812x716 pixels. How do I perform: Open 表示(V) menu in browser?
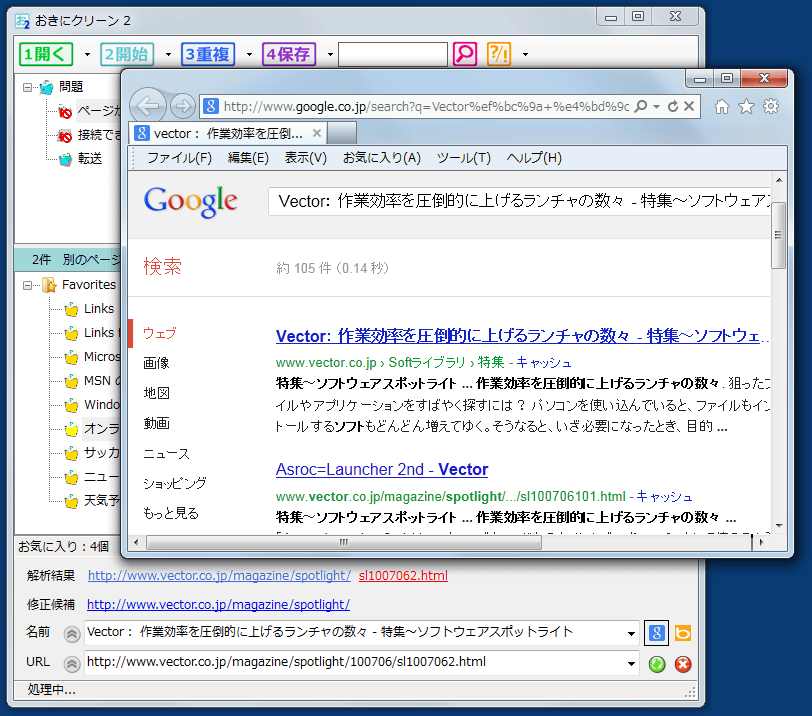click(306, 158)
